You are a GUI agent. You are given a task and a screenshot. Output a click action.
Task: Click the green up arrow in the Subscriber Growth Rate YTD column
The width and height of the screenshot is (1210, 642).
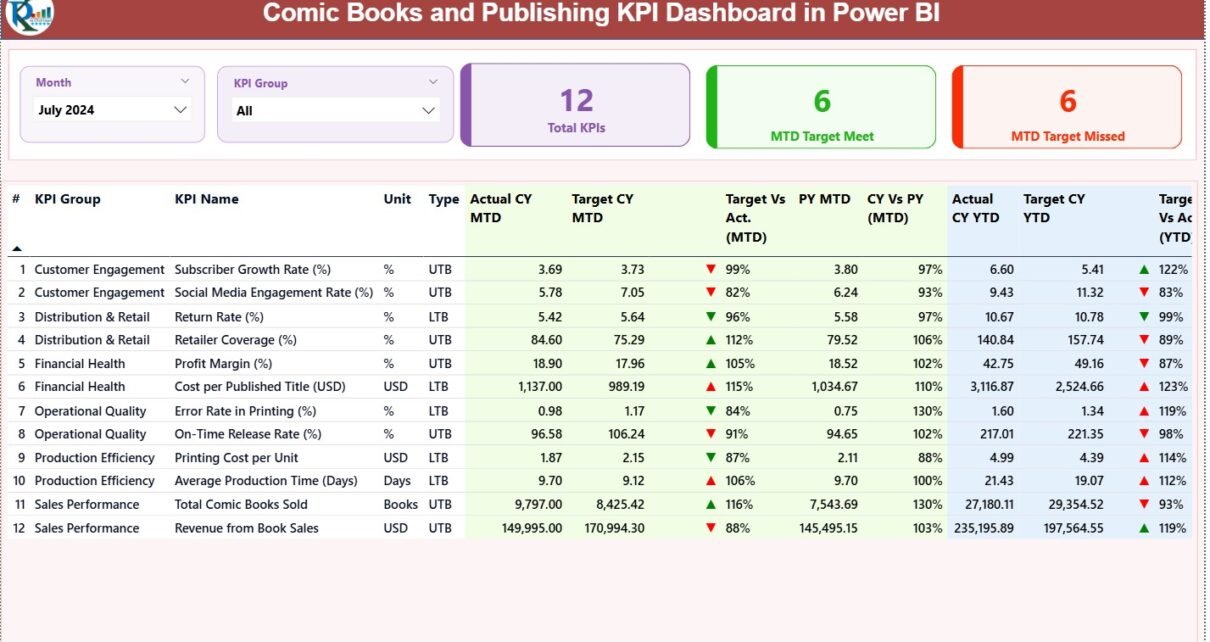point(1144,269)
